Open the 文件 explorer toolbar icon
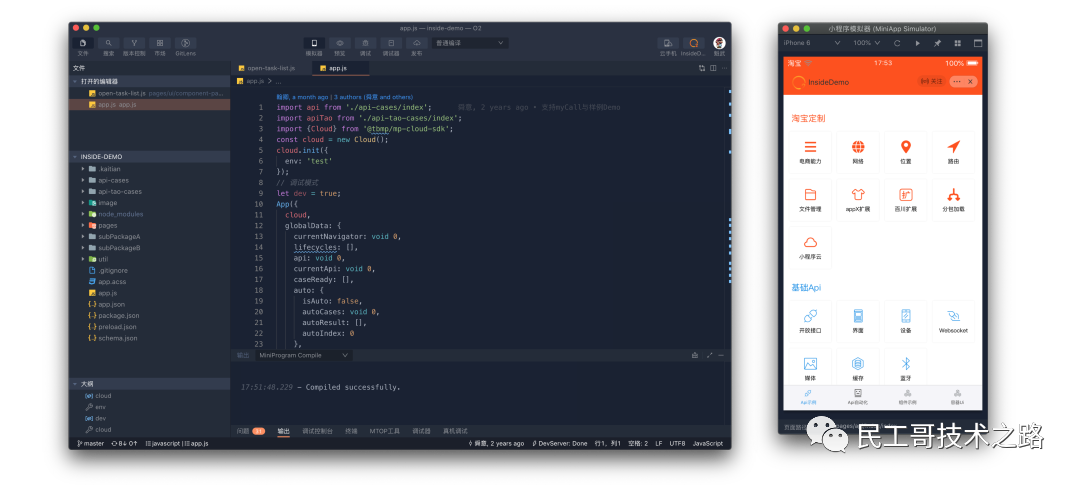 [x=83, y=43]
